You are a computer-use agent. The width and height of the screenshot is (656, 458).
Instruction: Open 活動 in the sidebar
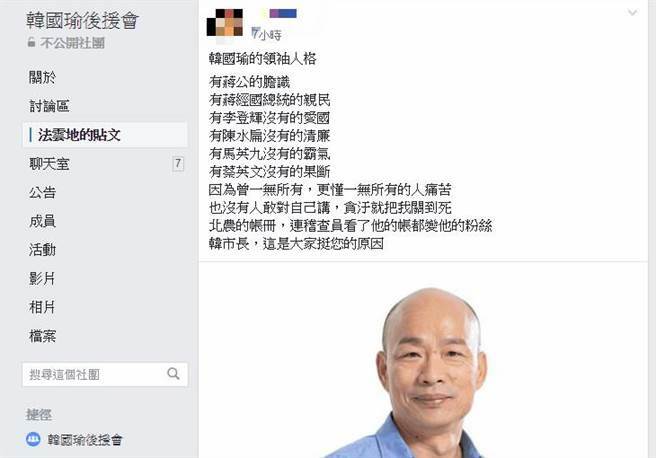pos(42,250)
